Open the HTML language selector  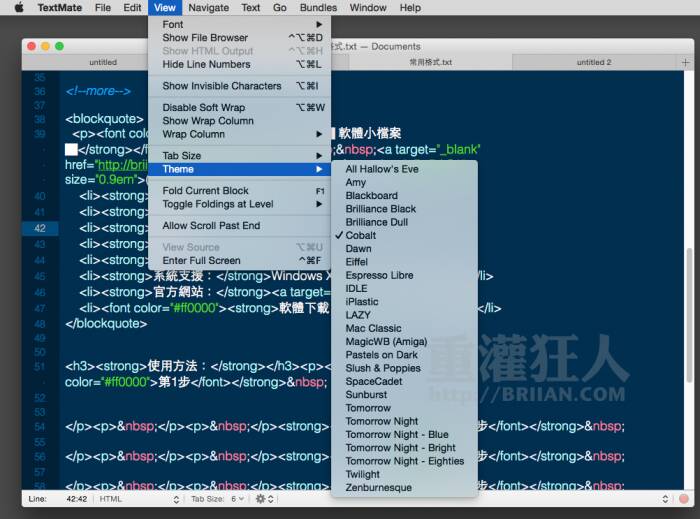[139, 499]
